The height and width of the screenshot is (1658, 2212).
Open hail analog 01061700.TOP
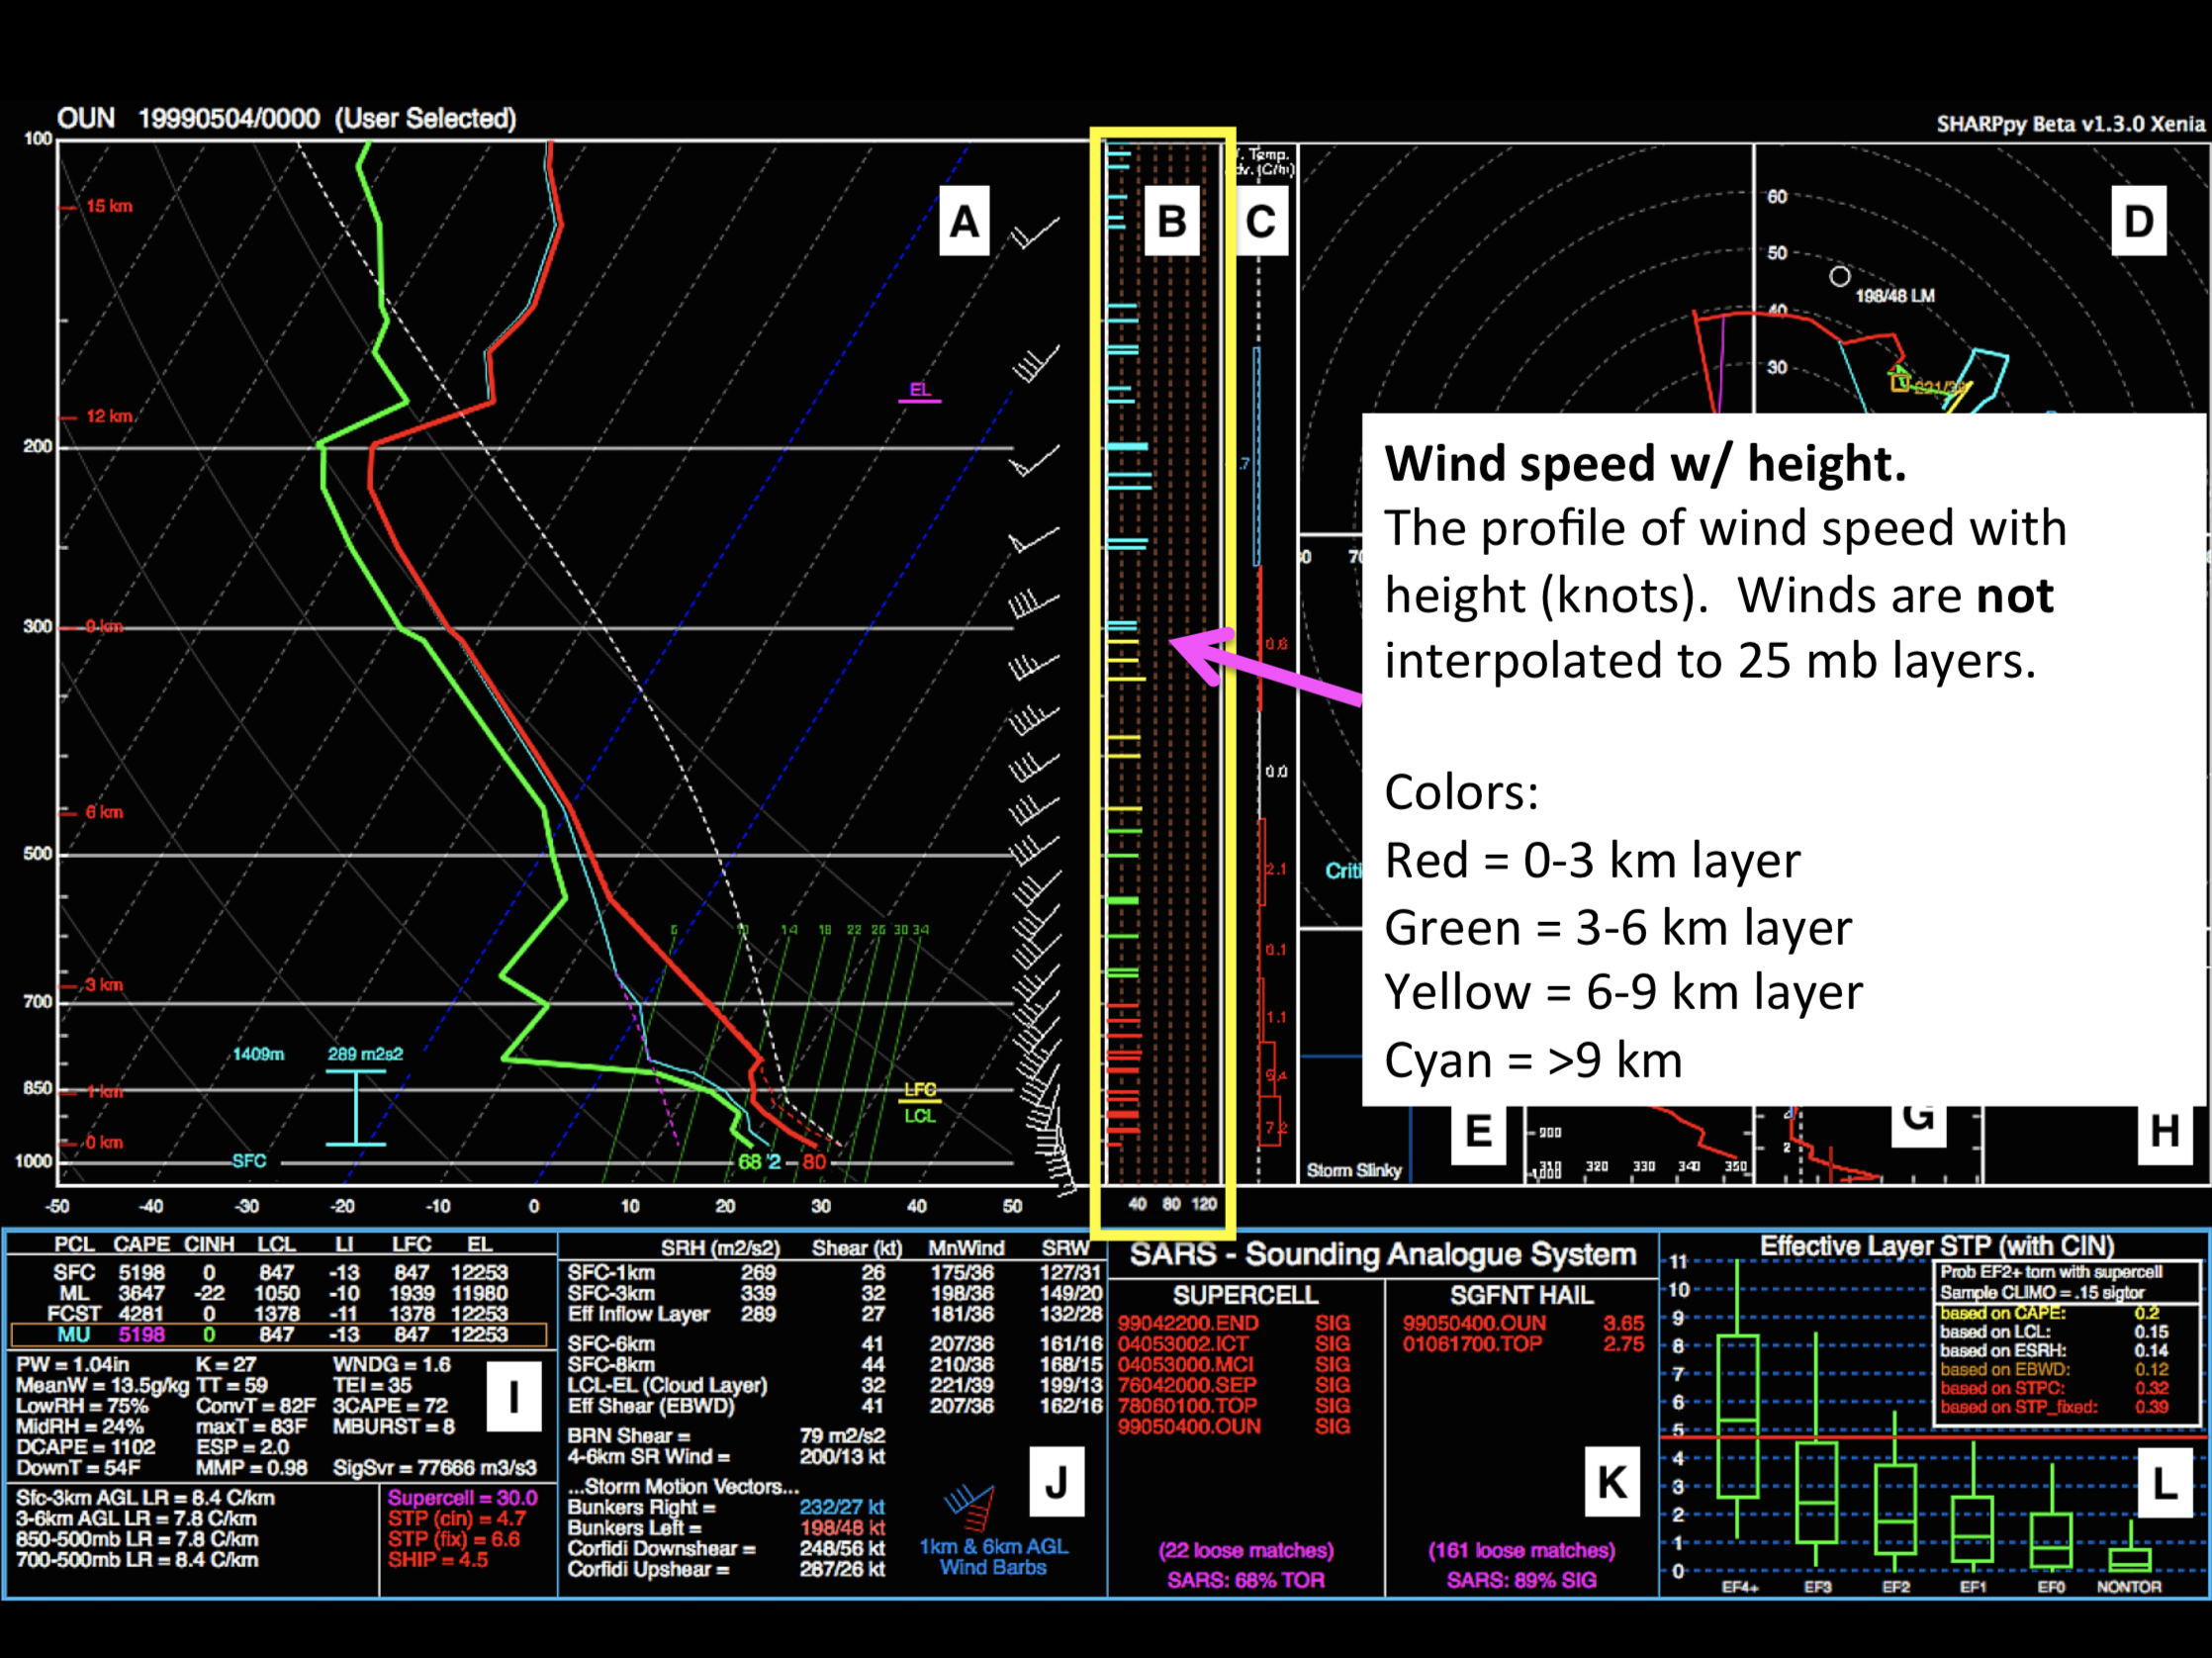(x=1472, y=1344)
